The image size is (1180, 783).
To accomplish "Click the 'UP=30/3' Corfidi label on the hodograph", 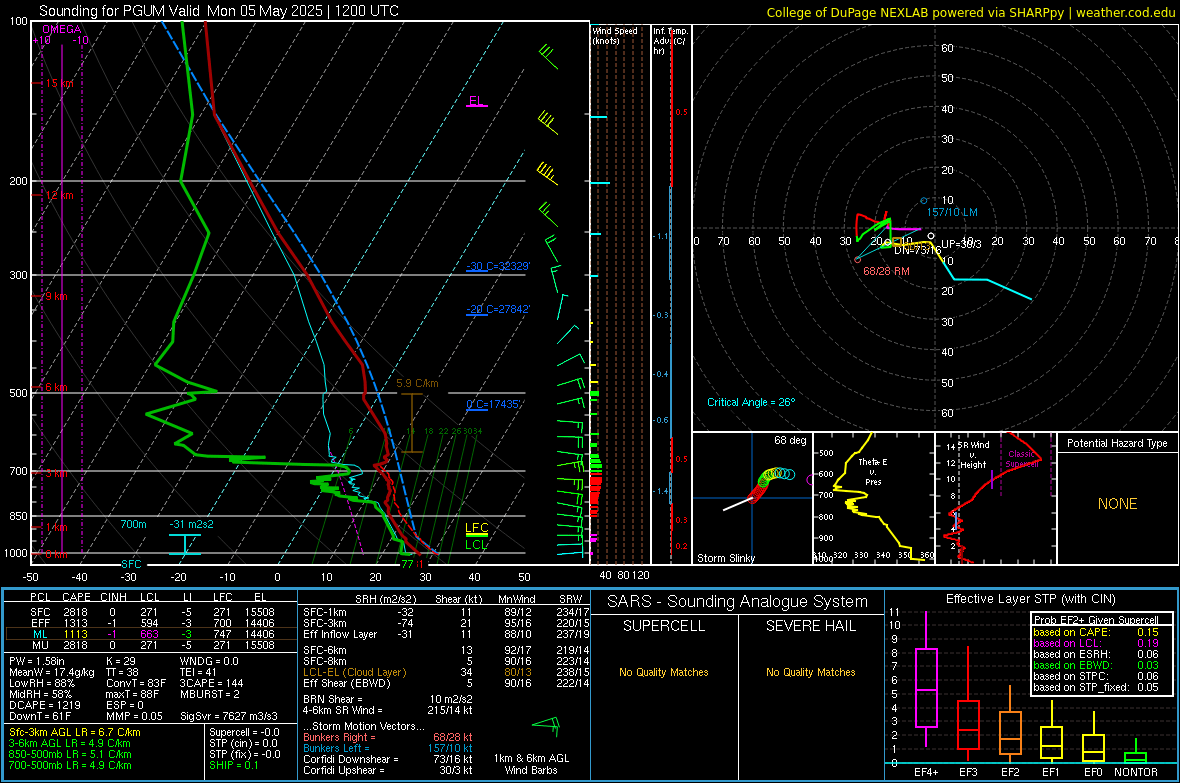I will tap(962, 245).
